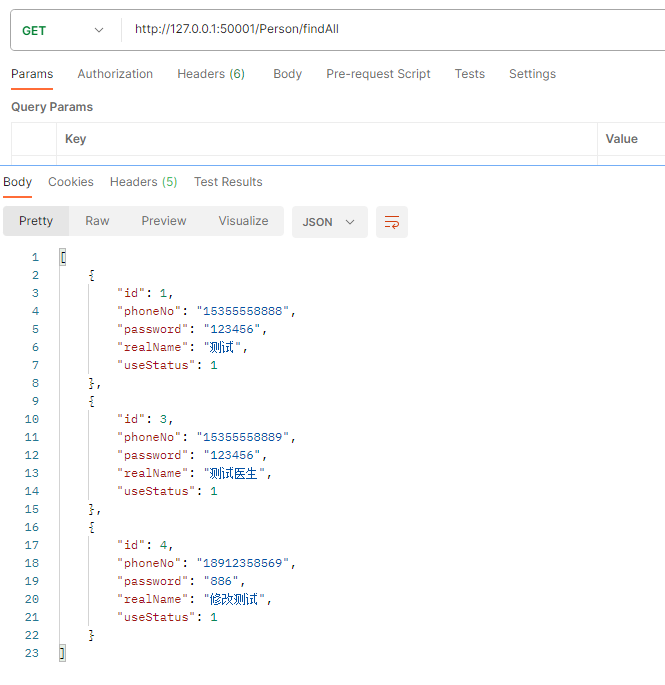Click password "123456" on line 5
The width and height of the screenshot is (665, 685).
click(232, 329)
